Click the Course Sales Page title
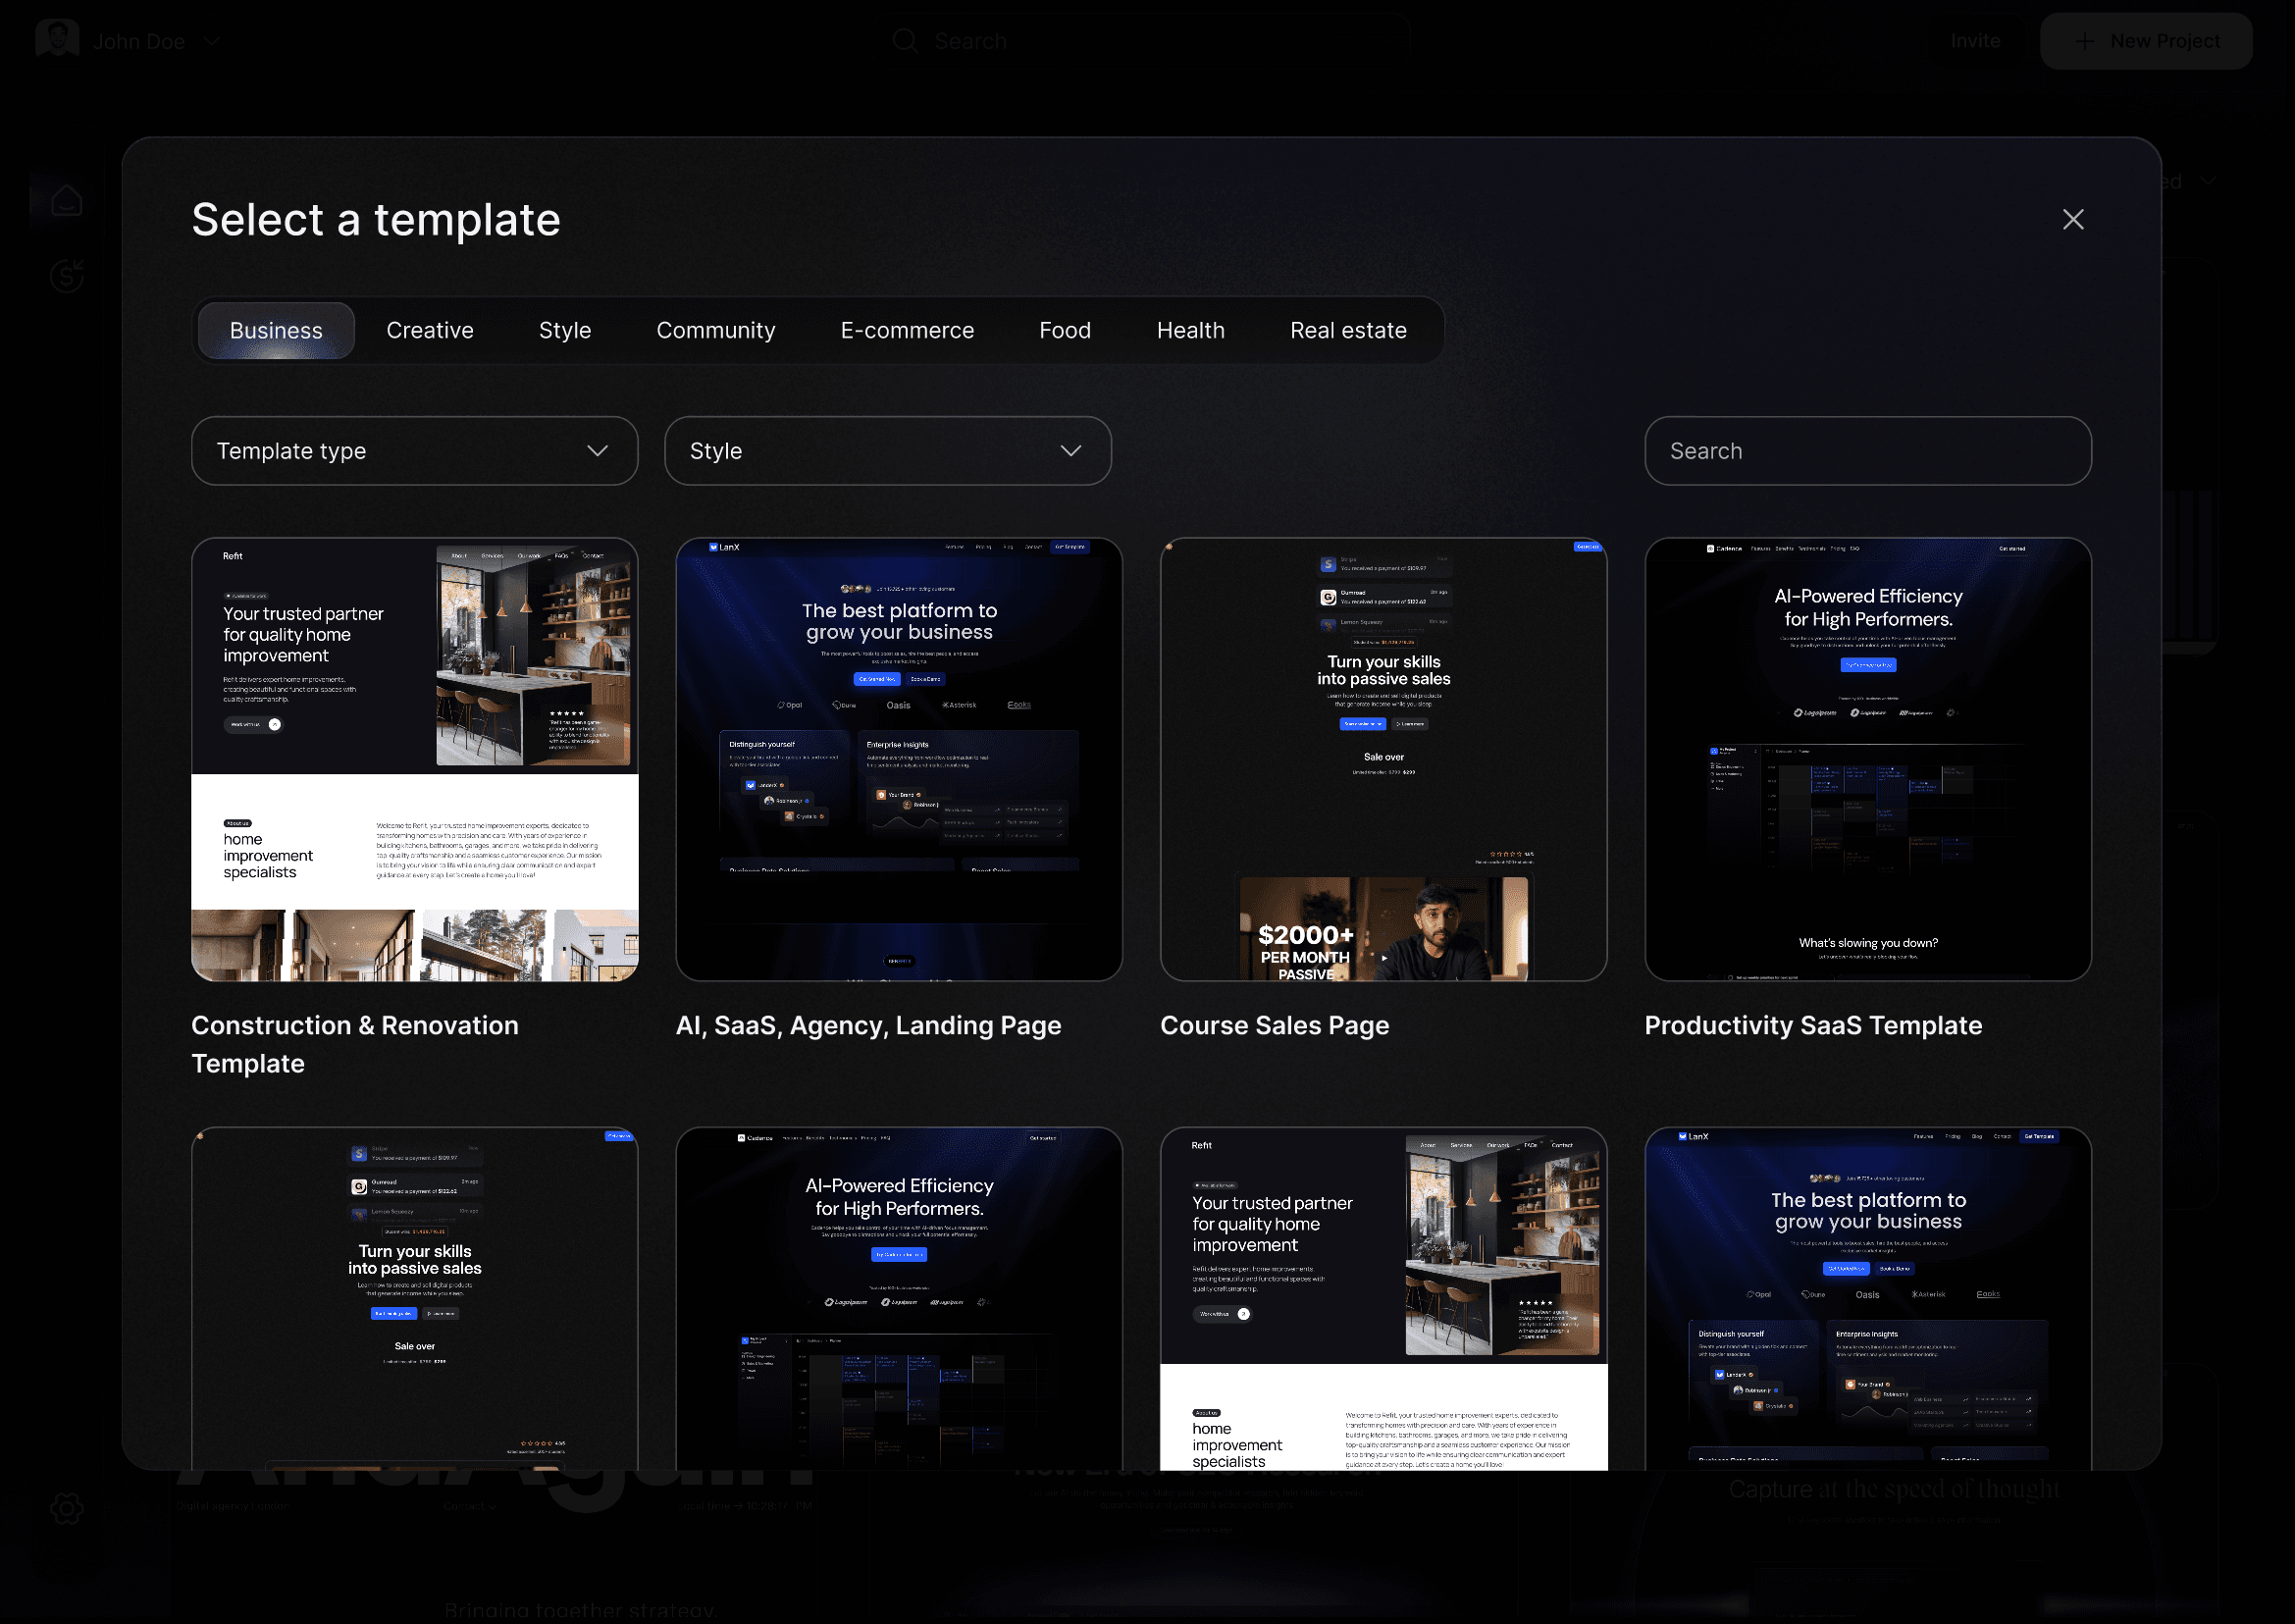 click(1274, 1025)
